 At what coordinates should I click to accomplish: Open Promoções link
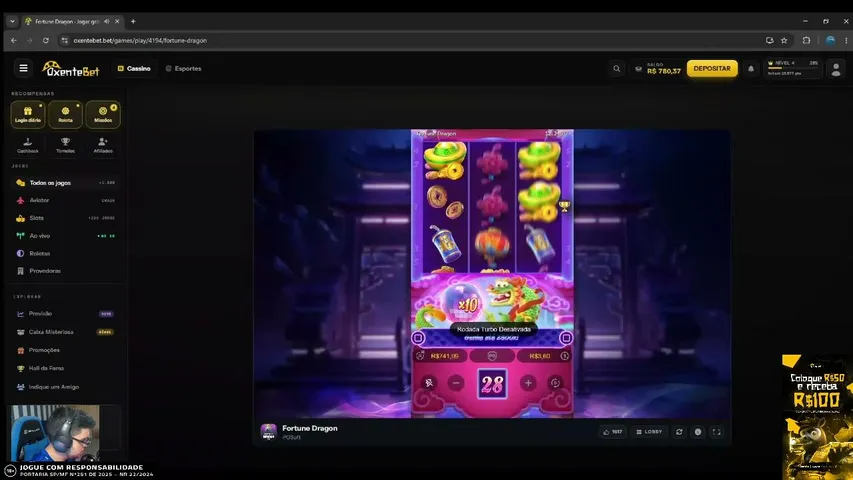tap(65, 350)
